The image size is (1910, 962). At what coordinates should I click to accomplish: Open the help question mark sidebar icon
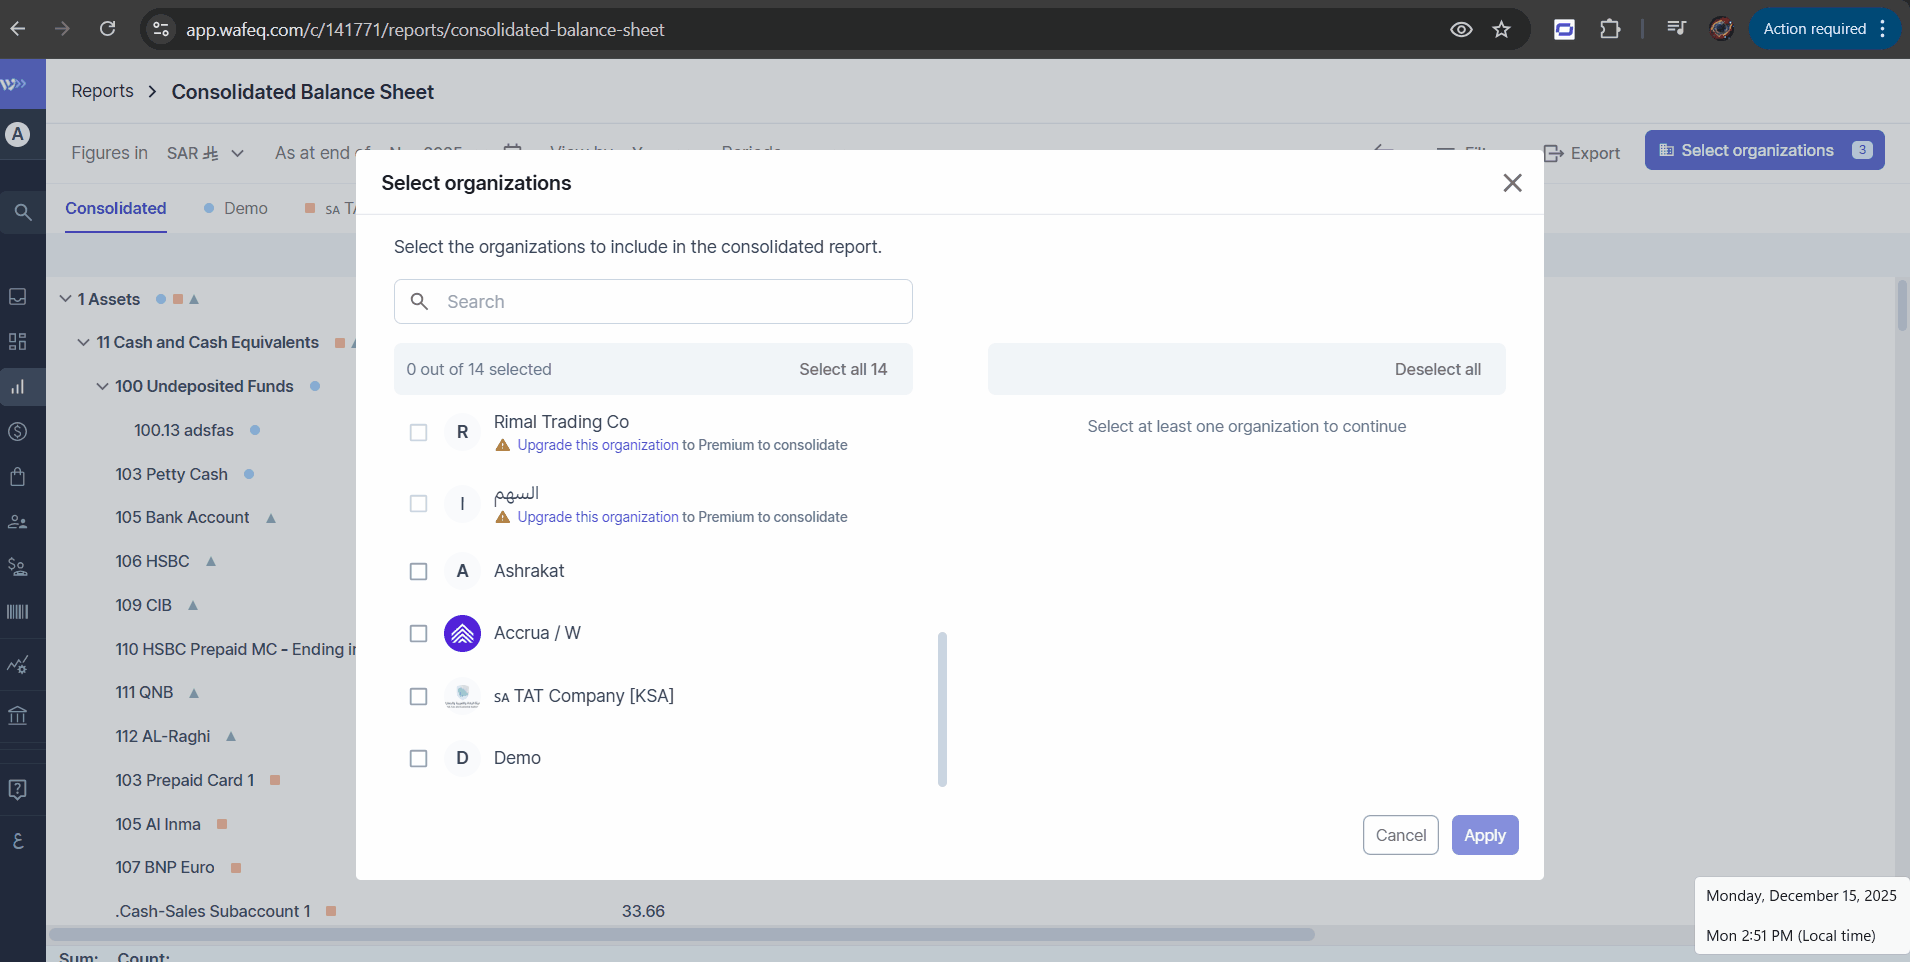pyautogui.click(x=18, y=790)
